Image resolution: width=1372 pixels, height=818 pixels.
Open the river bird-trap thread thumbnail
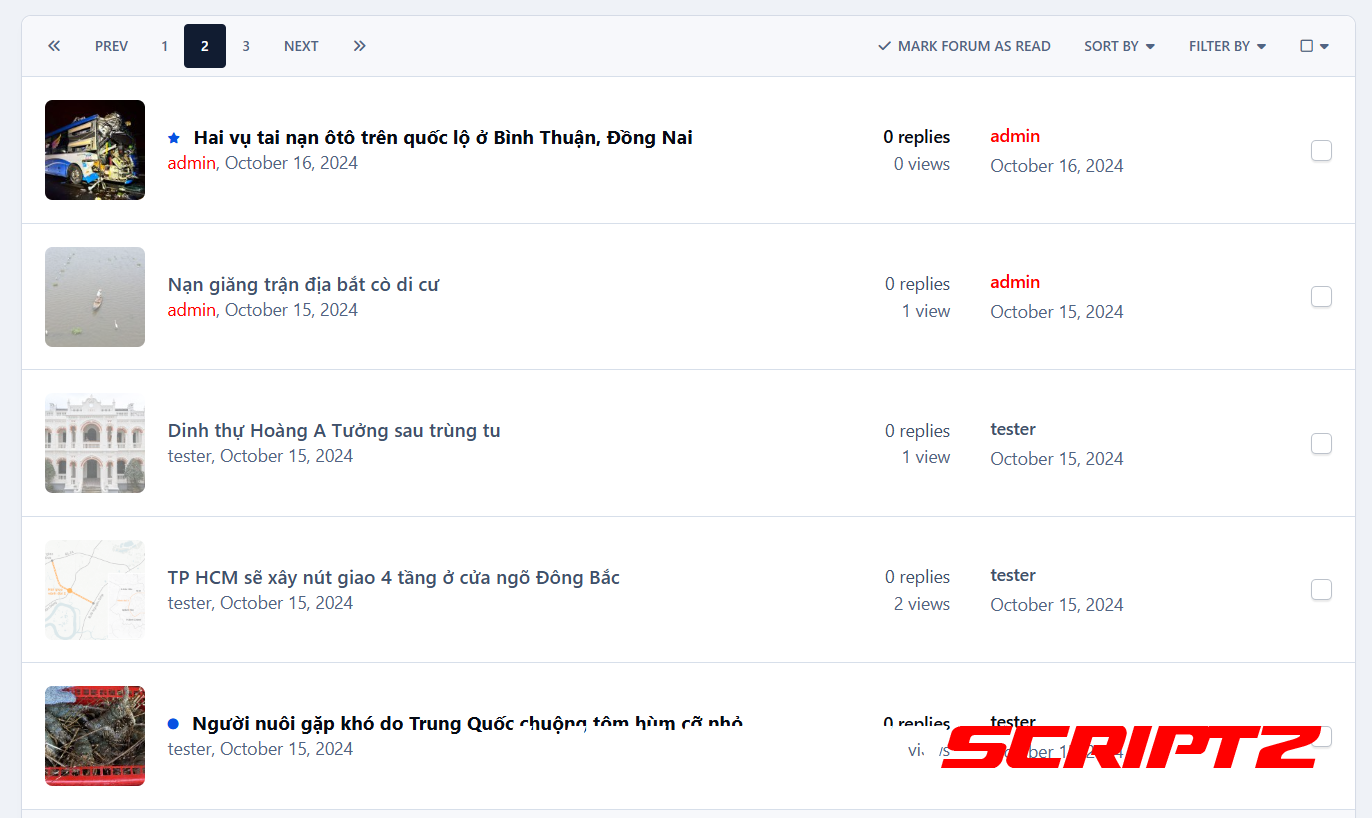95,297
